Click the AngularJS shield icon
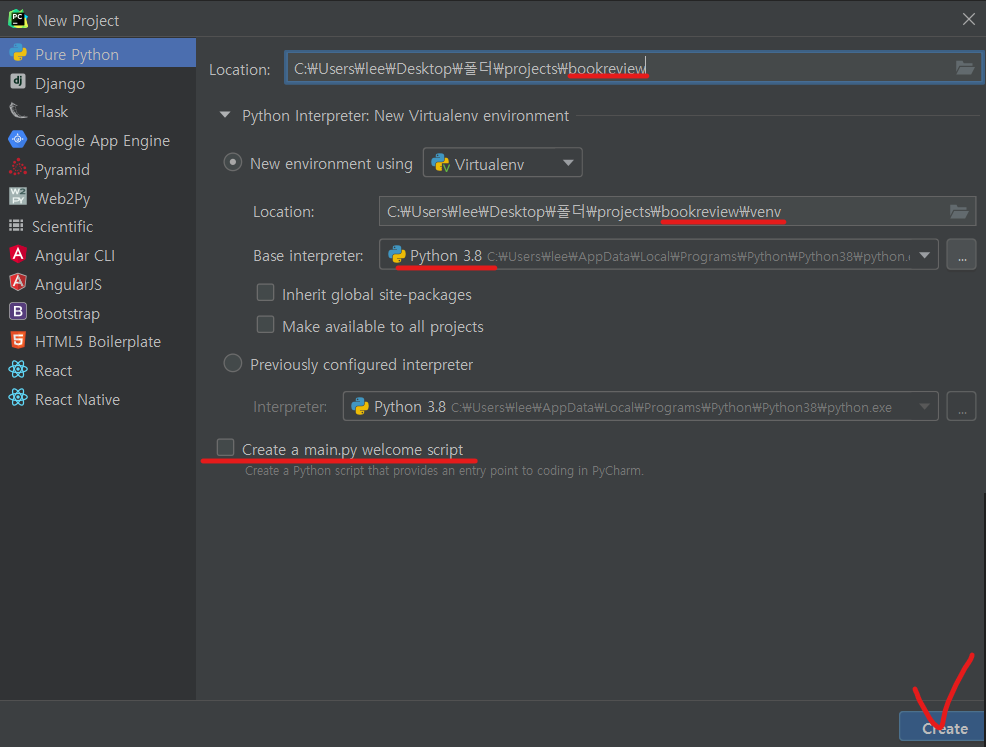The width and height of the screenshot is (986, 747). (x=18, y=283)
